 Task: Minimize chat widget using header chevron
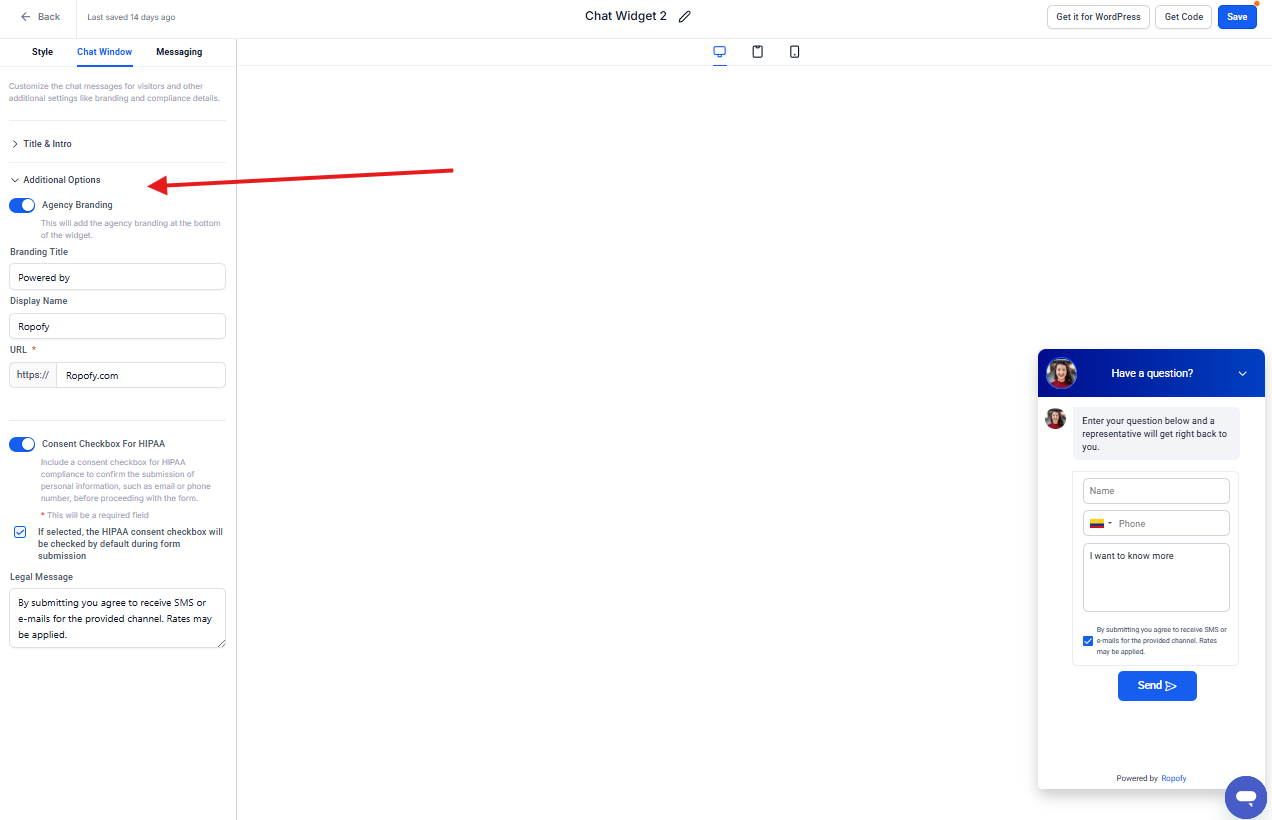click(1242, 374)
